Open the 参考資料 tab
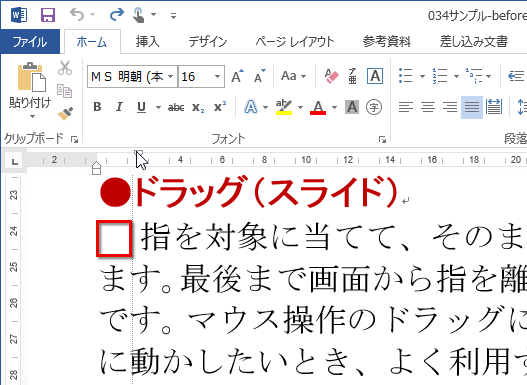 point(387,42)
